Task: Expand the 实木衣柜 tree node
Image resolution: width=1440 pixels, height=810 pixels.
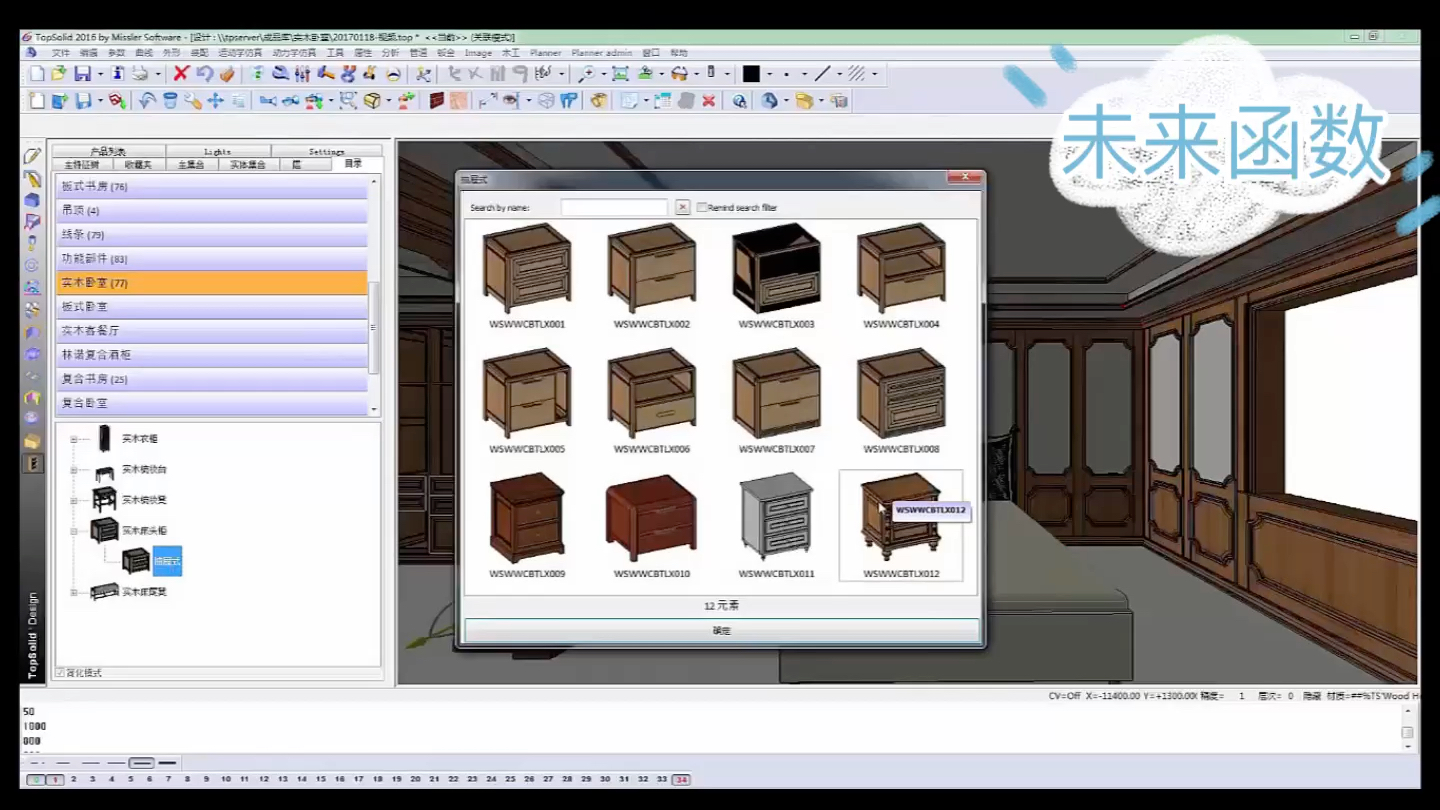Action: (73, 439)
